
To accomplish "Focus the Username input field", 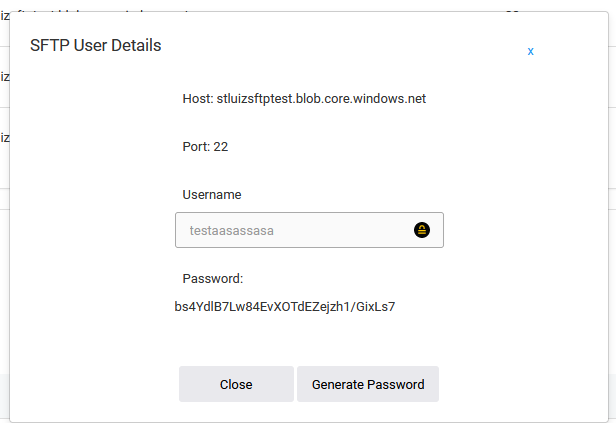I will [x=295, y=230].
